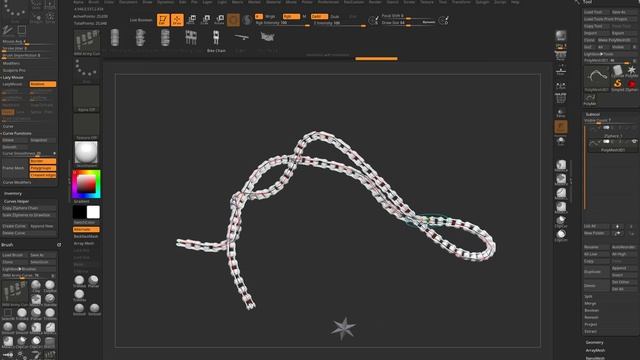Collapse the Curve Functions section
Screen dimensions: 640x360
[x=17, y=133]
